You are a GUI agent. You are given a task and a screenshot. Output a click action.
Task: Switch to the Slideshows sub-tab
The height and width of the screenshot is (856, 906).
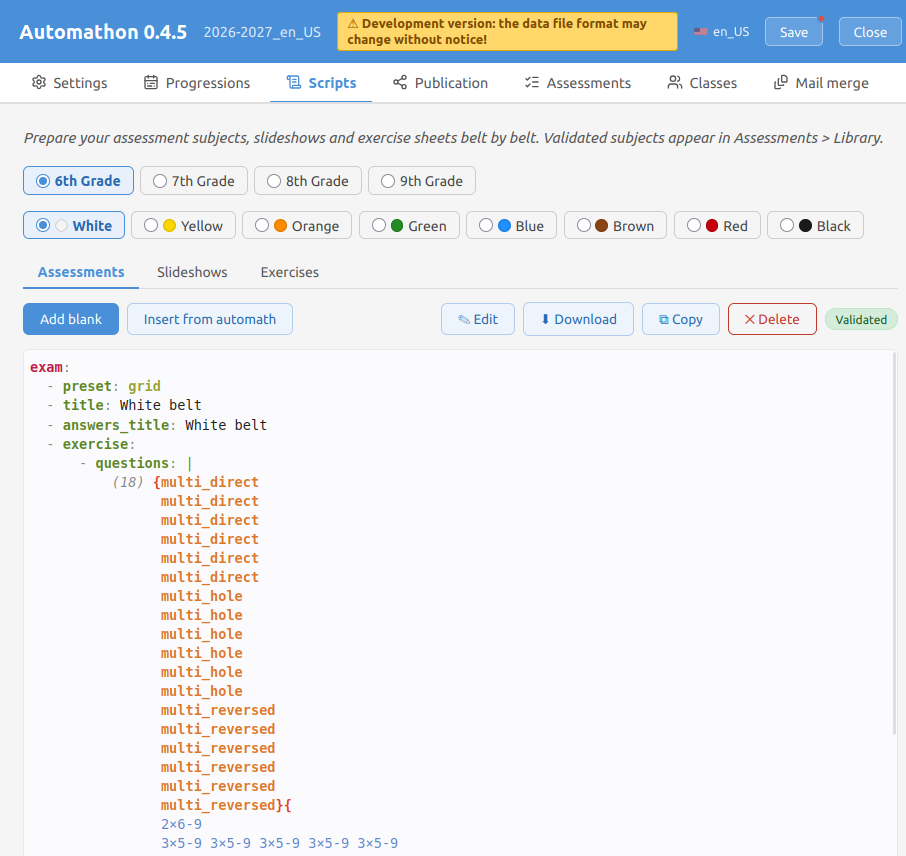tap(192, 272)
